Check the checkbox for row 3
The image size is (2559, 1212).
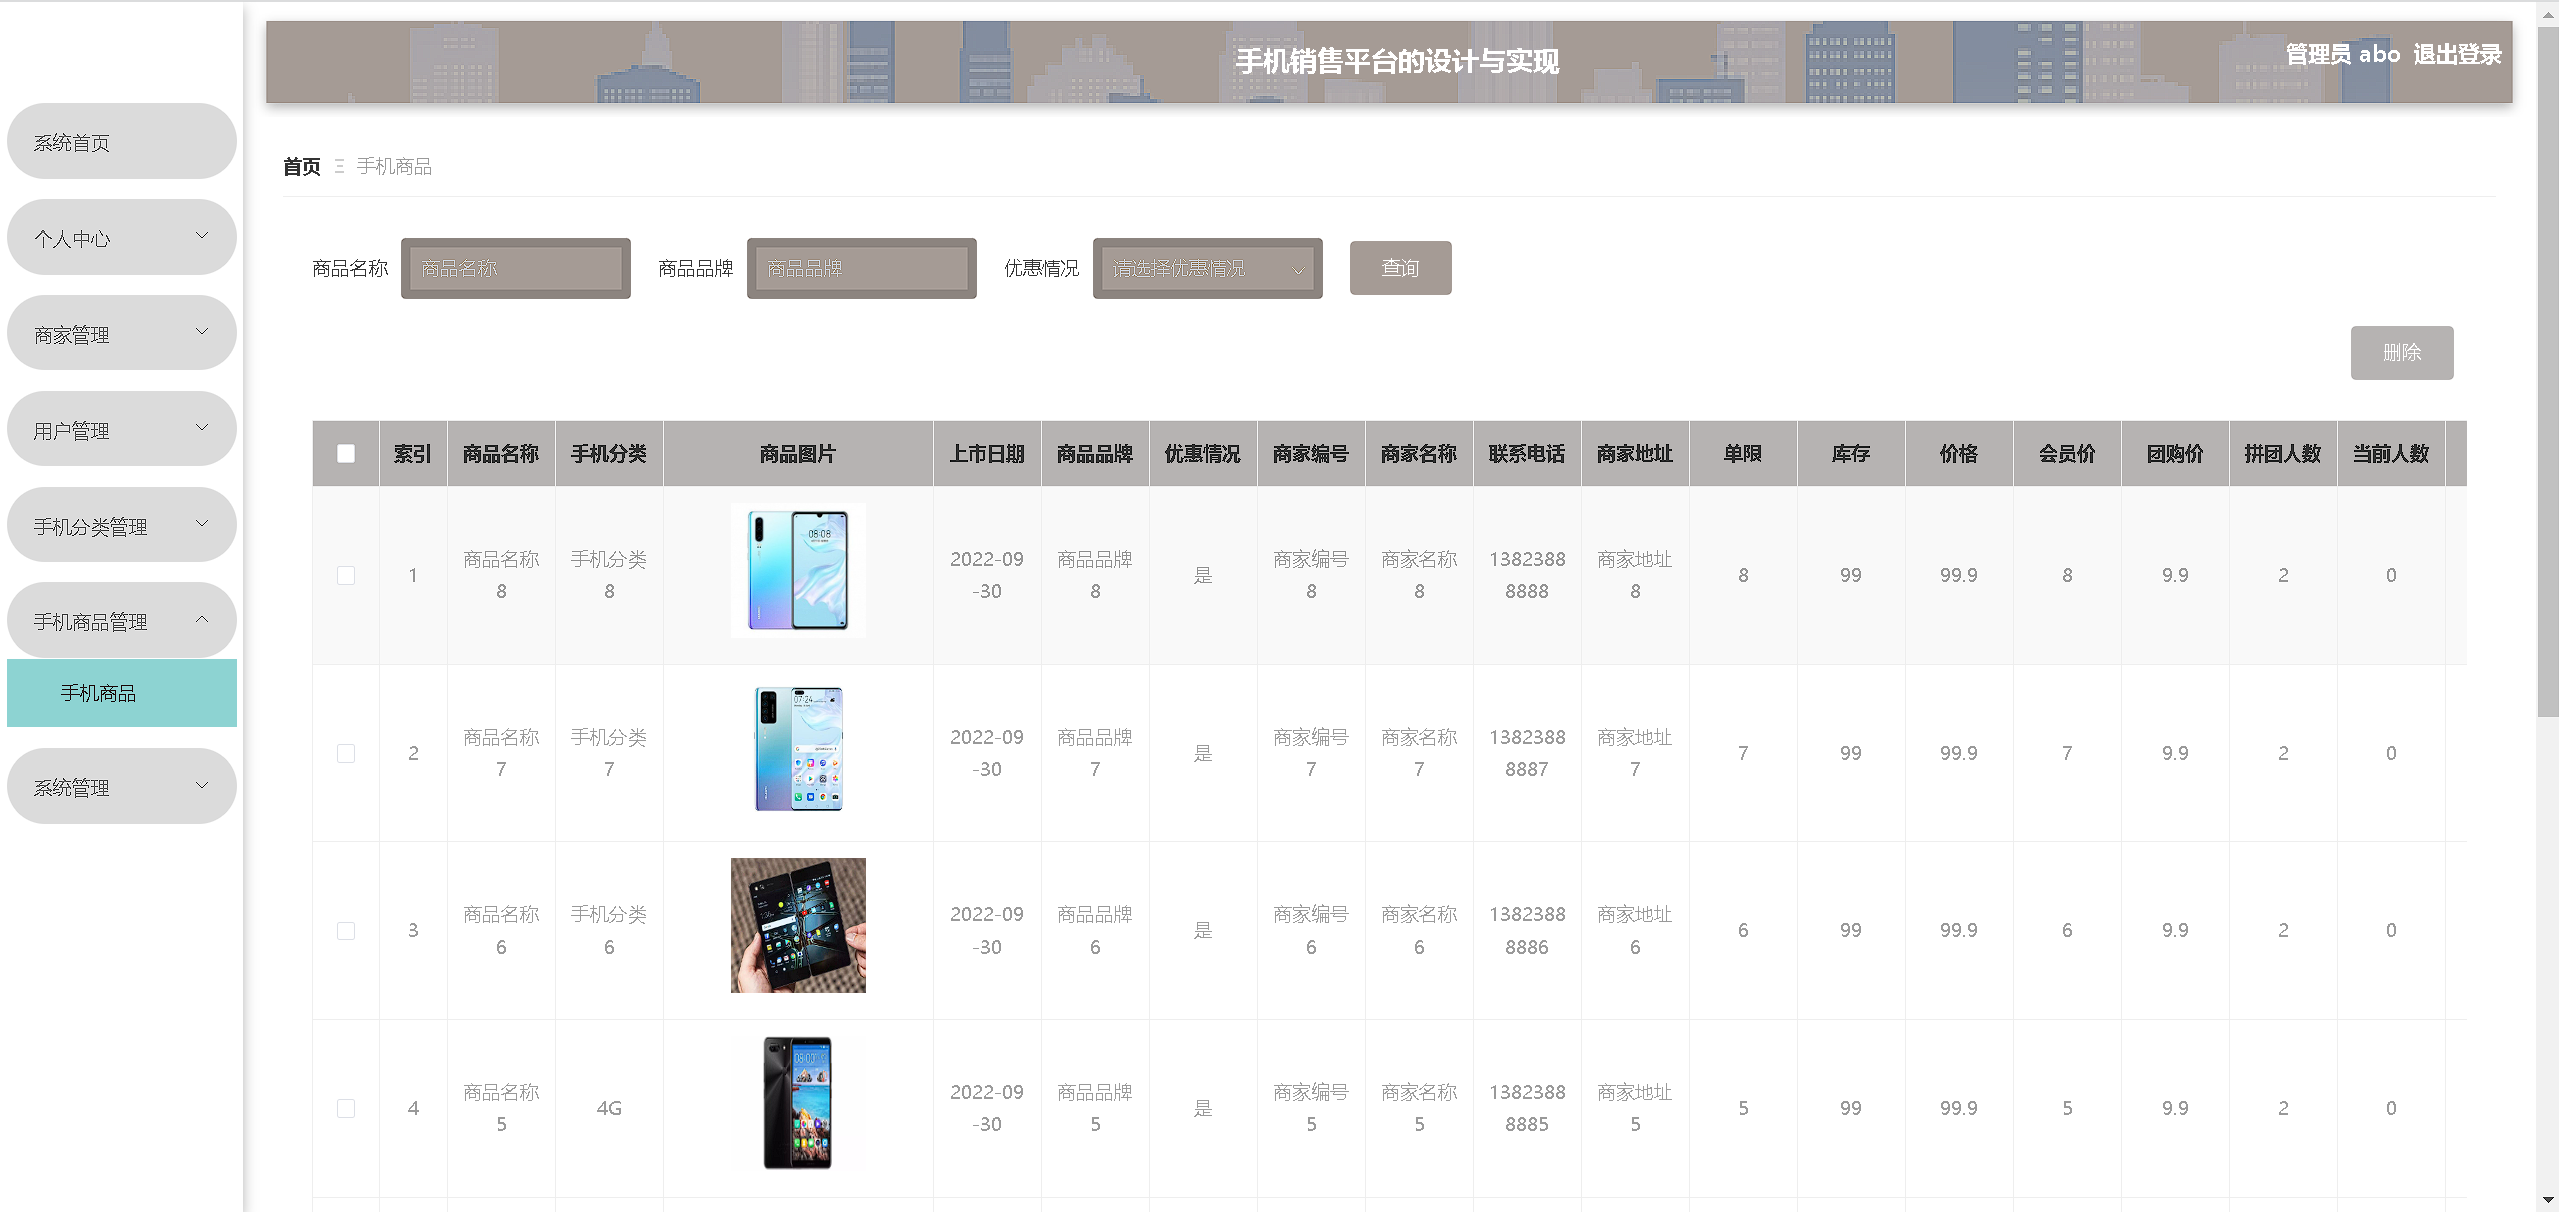click(x=346, y=931)
